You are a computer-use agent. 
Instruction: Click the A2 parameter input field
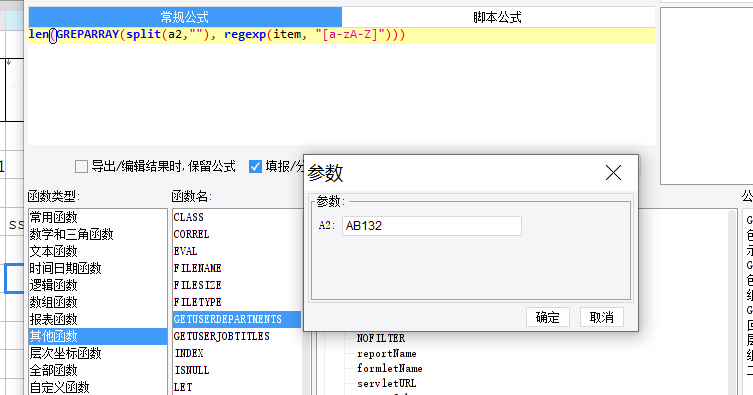point(432,226)
